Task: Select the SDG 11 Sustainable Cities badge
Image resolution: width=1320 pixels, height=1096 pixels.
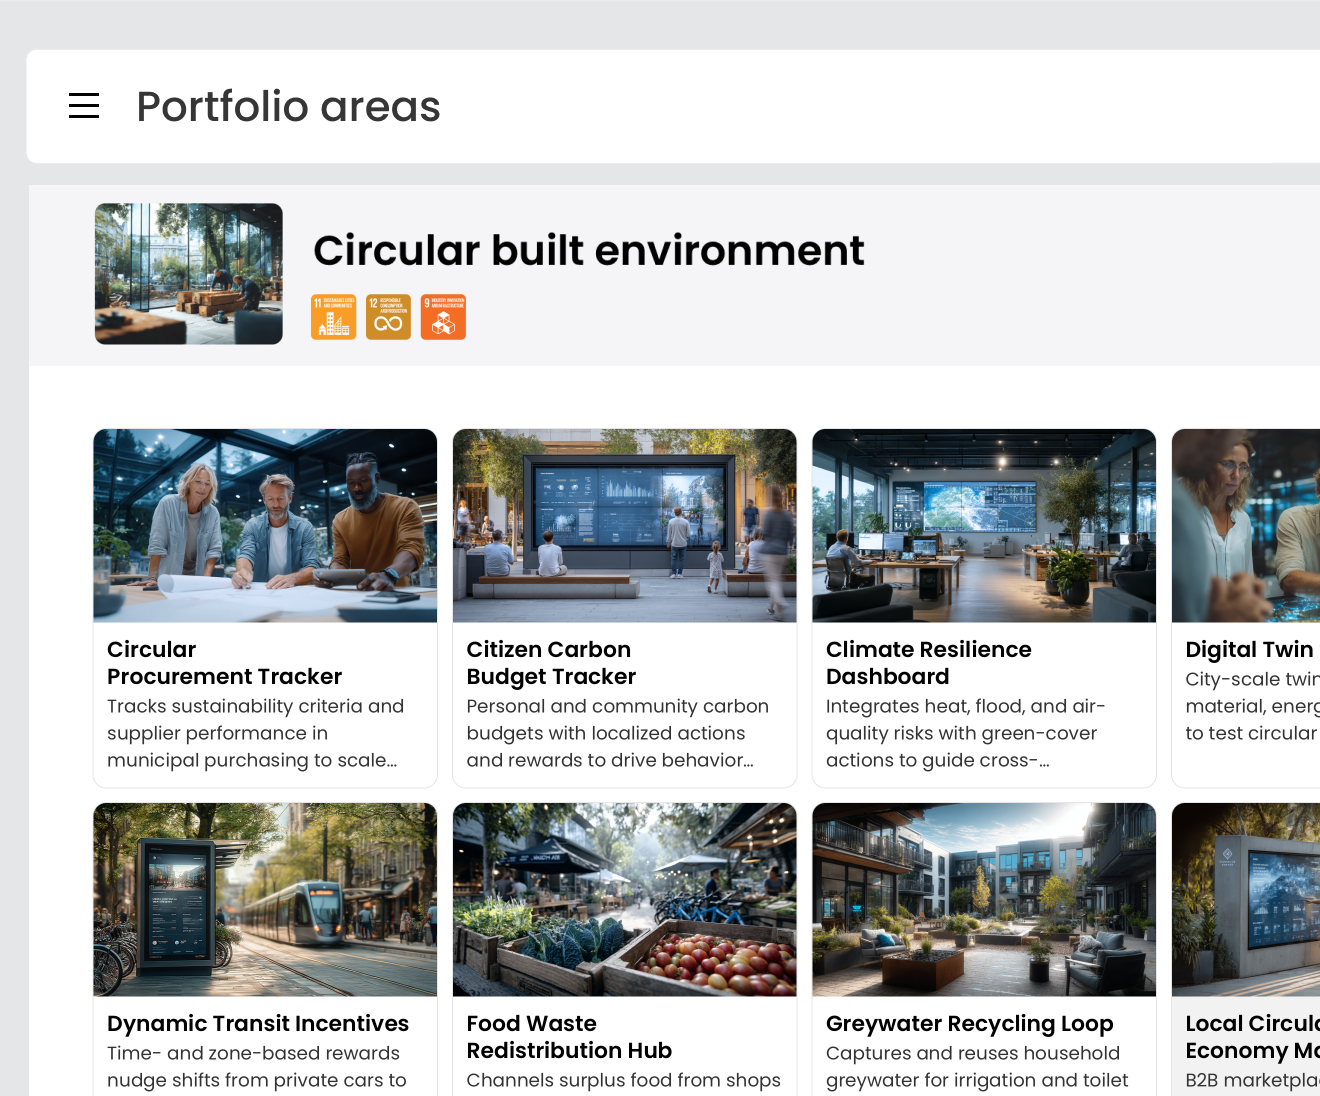Action: tap(333, 316)
